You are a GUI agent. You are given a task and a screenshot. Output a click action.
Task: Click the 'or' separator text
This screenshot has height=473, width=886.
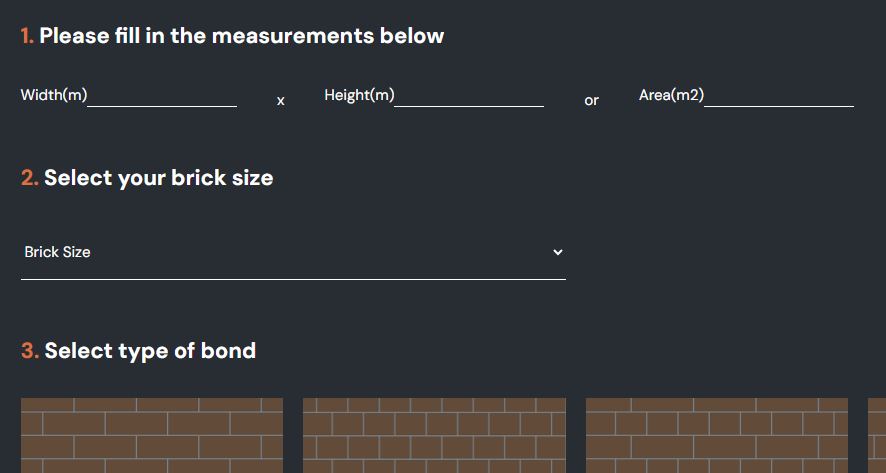point(591,101)
